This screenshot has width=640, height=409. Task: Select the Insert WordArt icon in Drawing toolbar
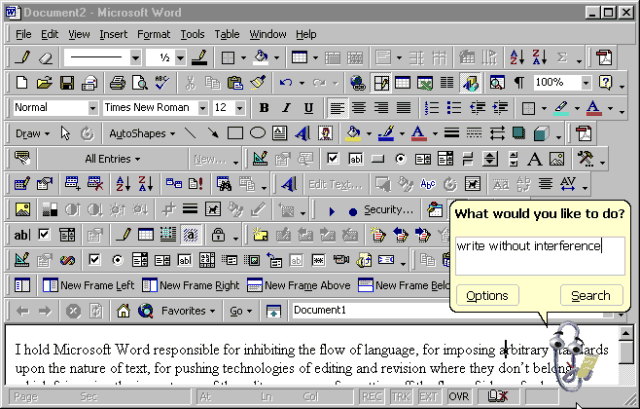(x=302, y=133)
